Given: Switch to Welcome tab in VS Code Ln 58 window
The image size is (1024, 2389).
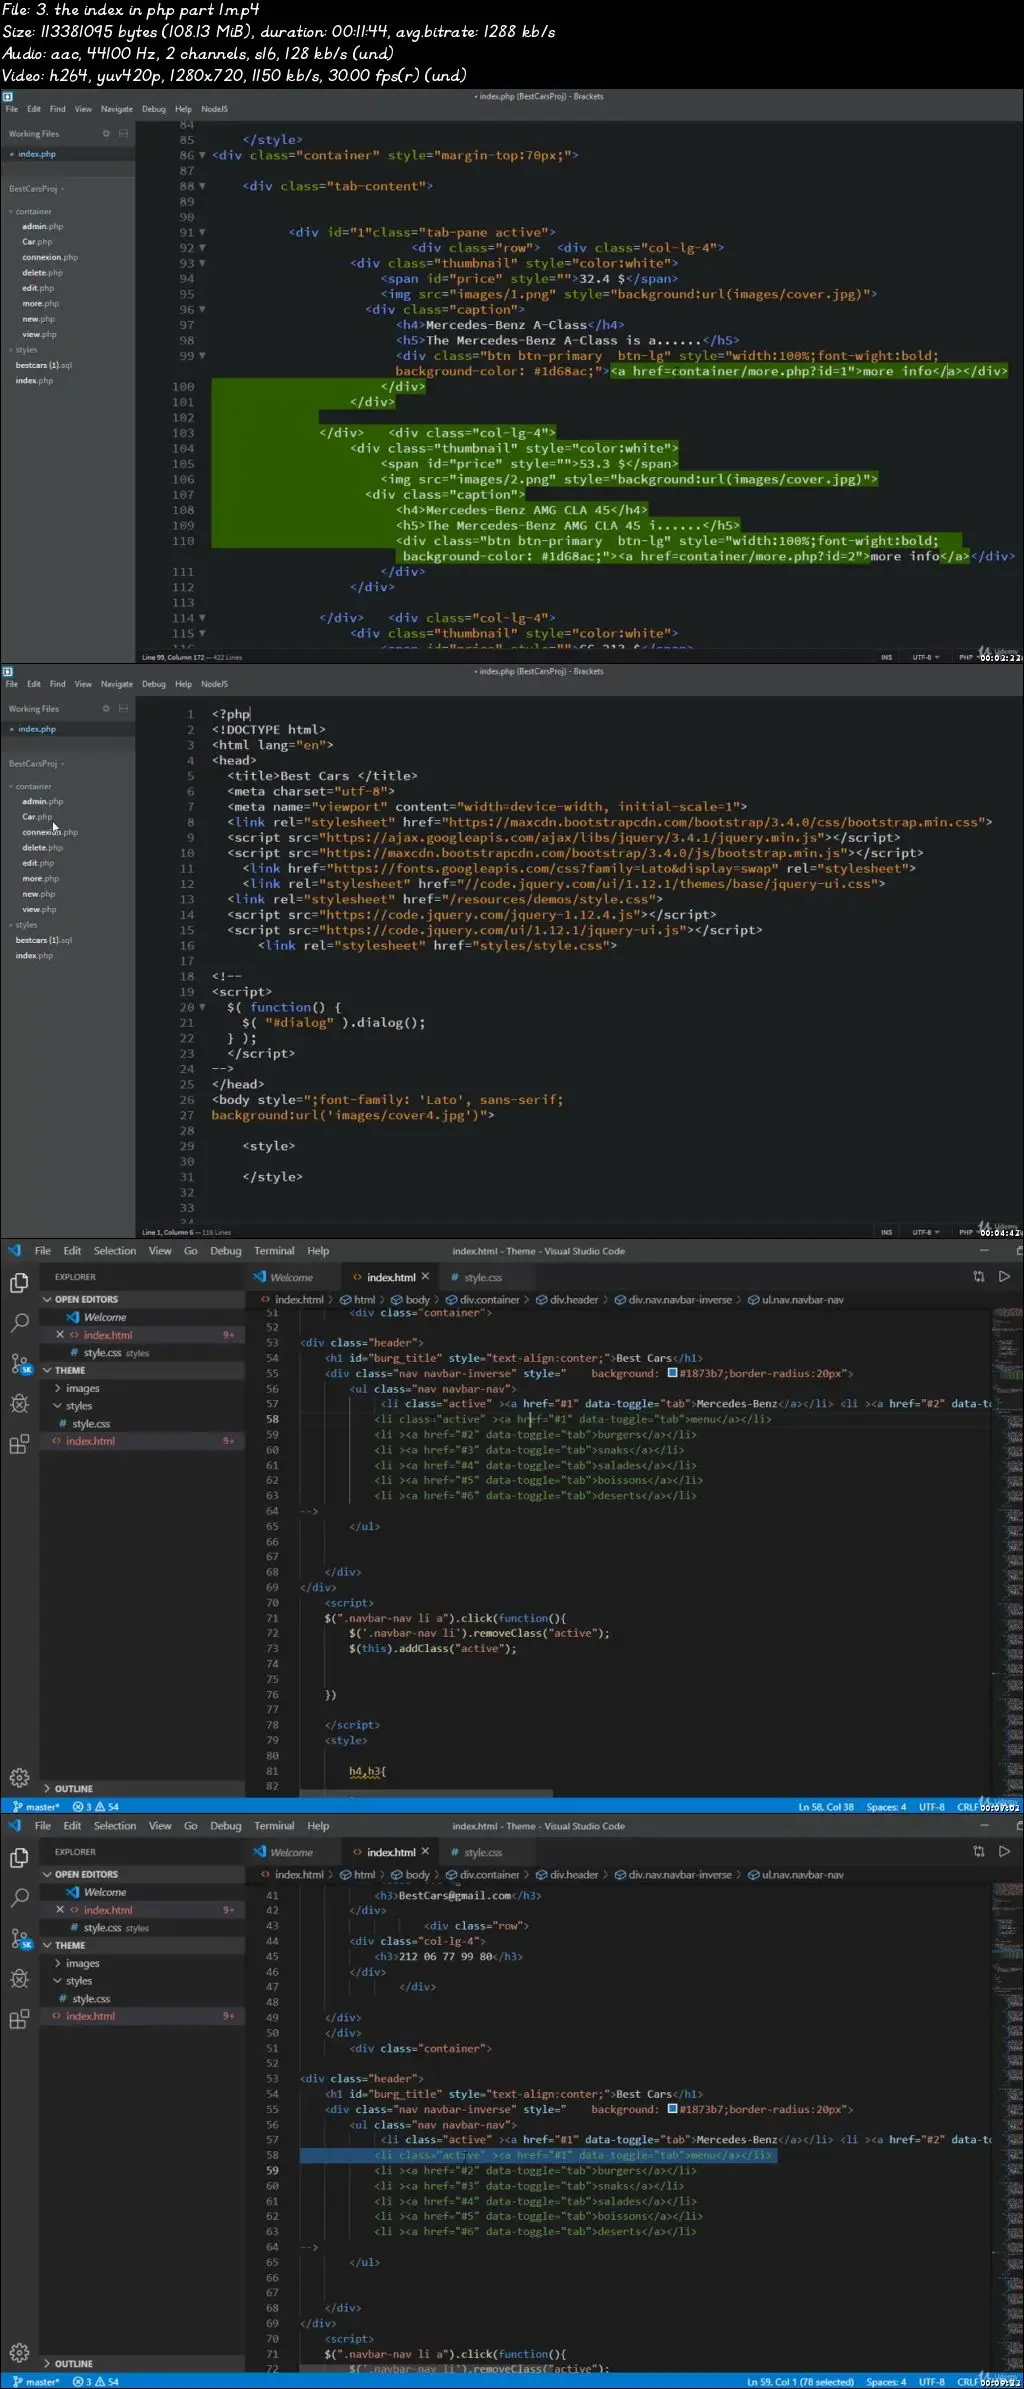Looking at the screenshot, I should tap(284, 1277).
